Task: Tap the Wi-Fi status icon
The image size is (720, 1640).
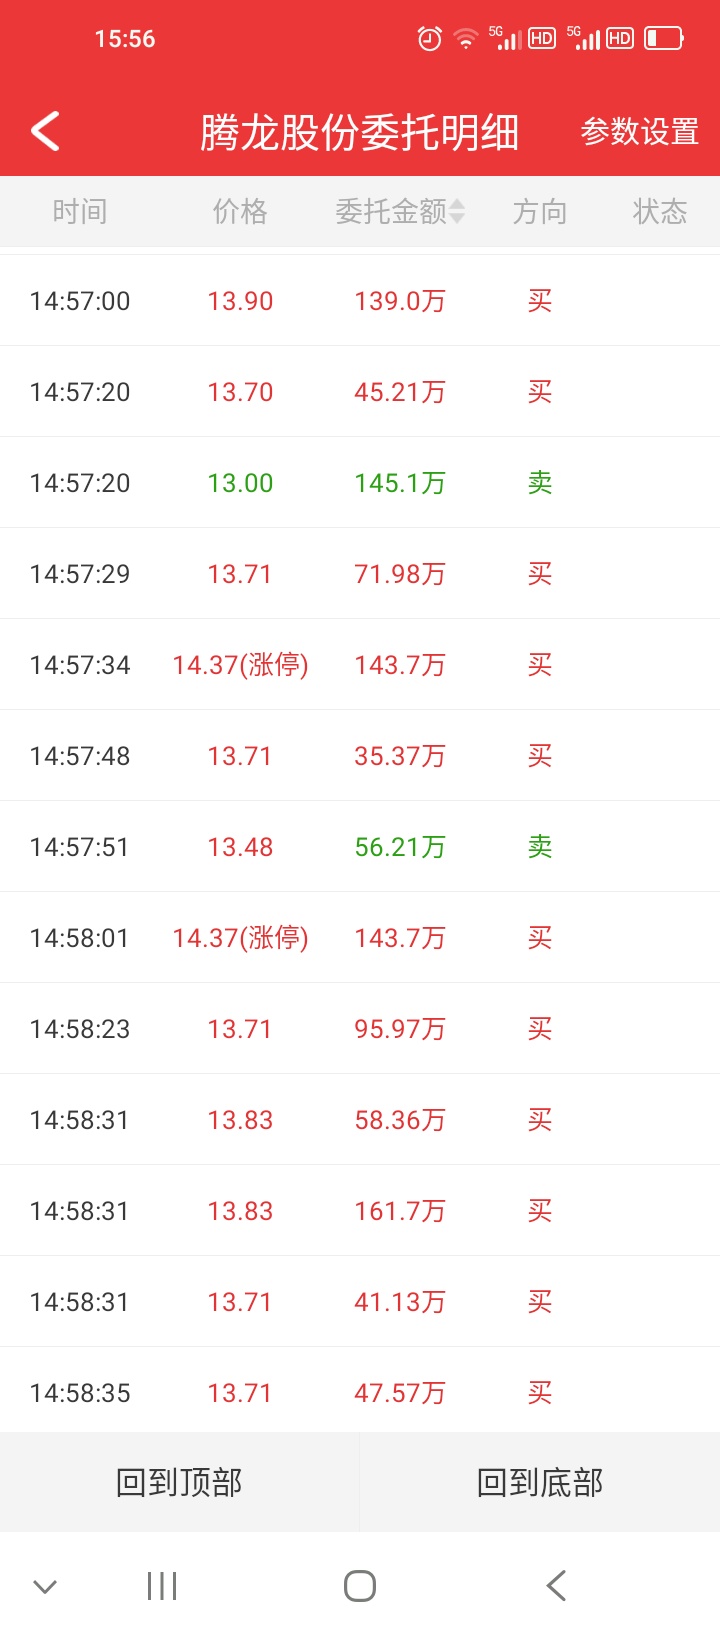Action: [x=465, y=39]
